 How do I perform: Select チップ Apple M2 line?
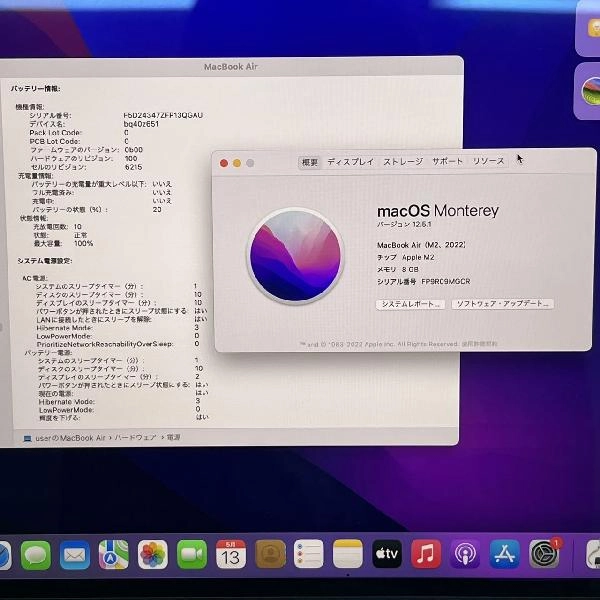pos(406,258)
